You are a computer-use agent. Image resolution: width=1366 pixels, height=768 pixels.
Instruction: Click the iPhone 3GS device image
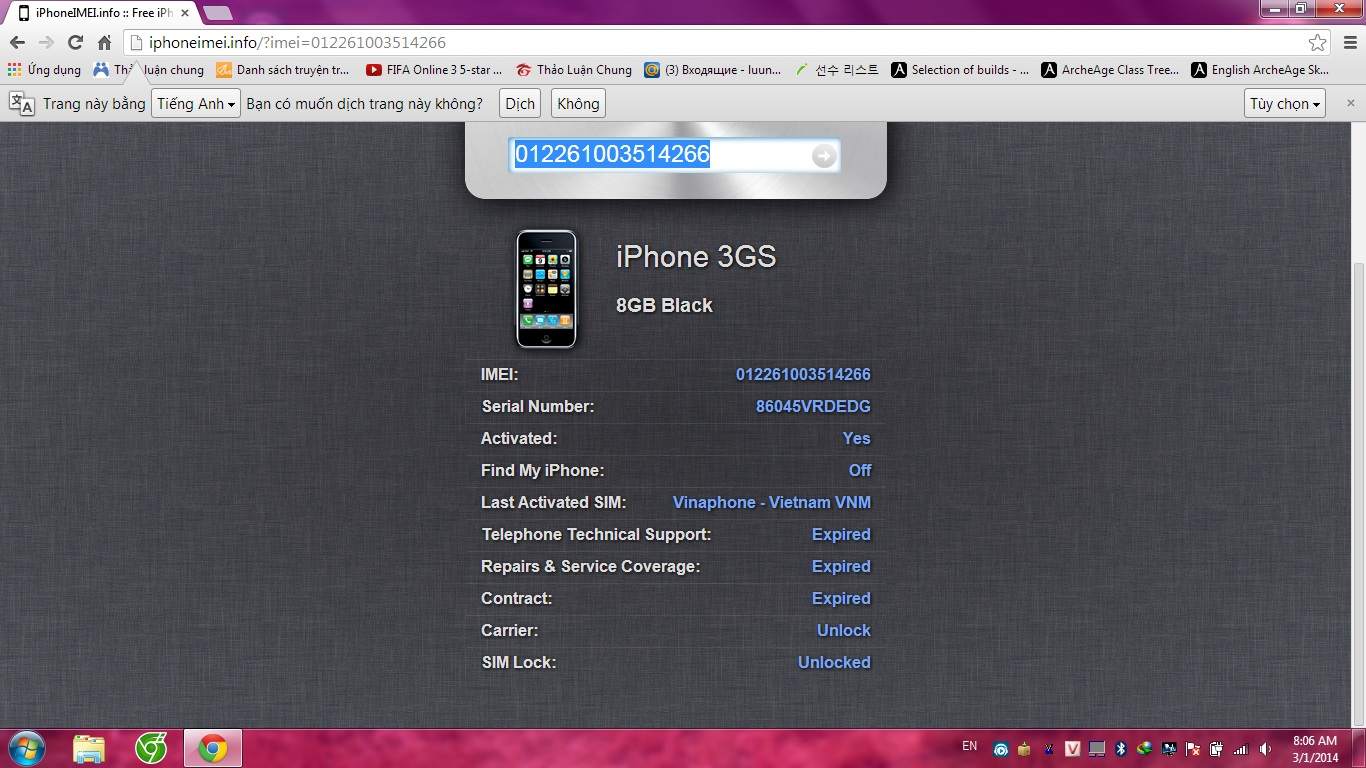point(546,289)
